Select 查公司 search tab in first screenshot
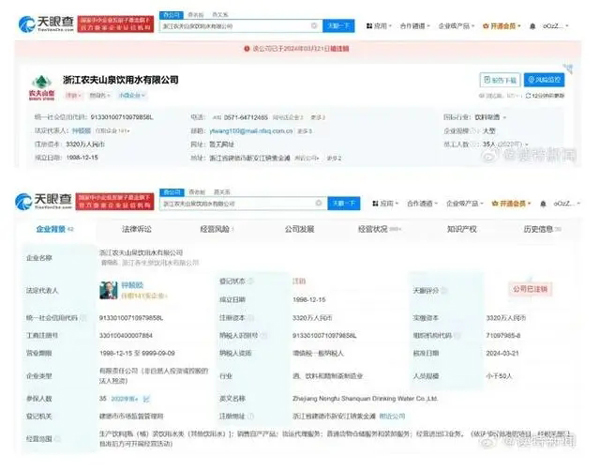Screen dimensions: 600x470 (x=171, y=15)
